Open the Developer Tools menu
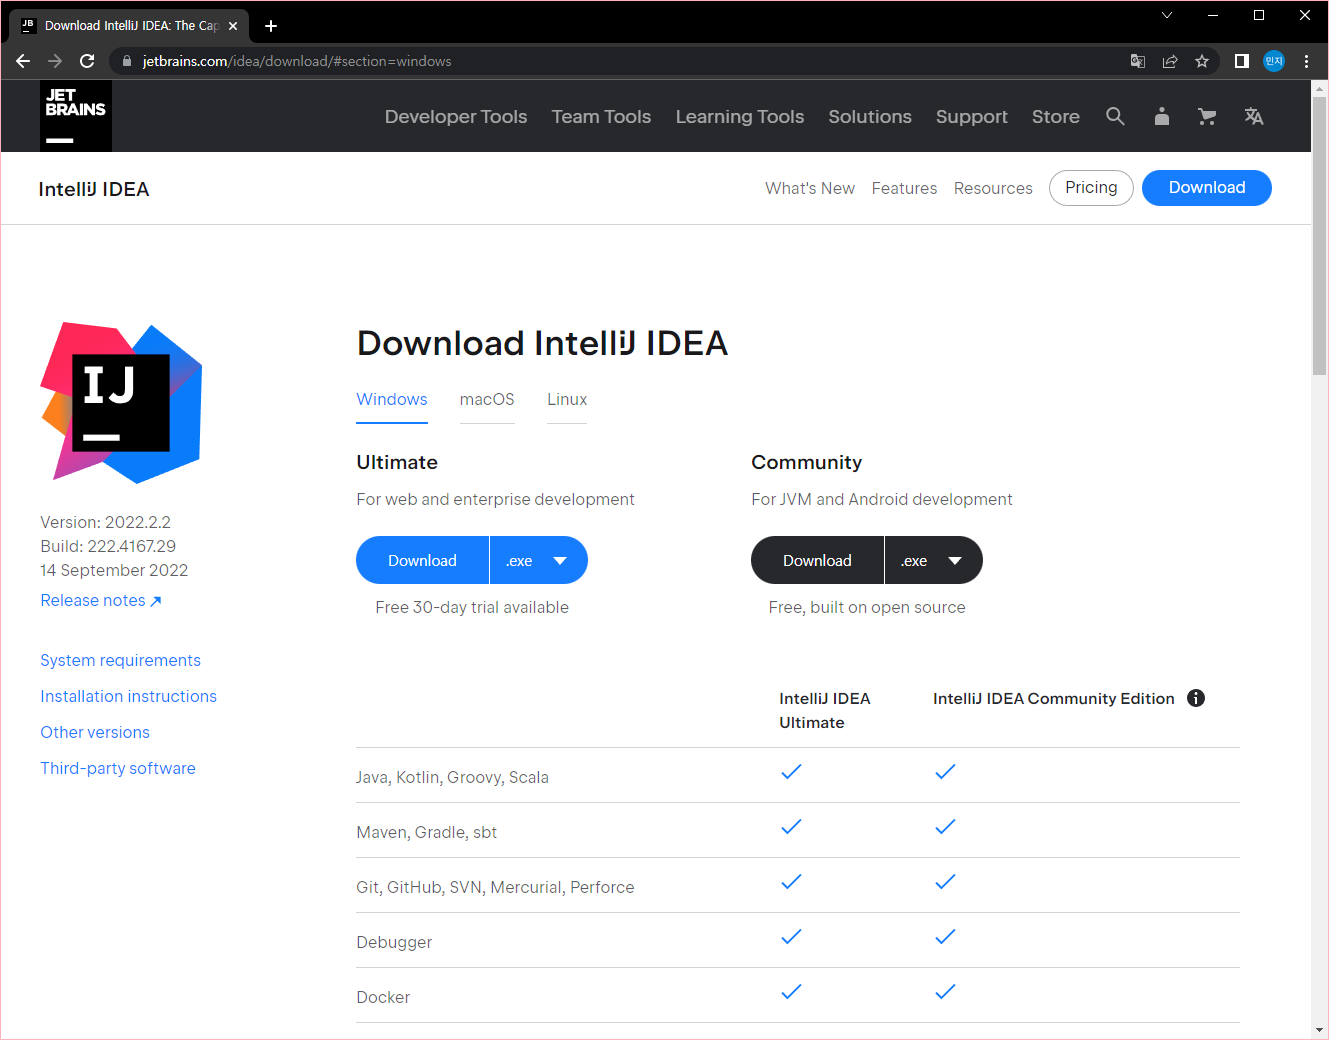 [x=455, y=116]
